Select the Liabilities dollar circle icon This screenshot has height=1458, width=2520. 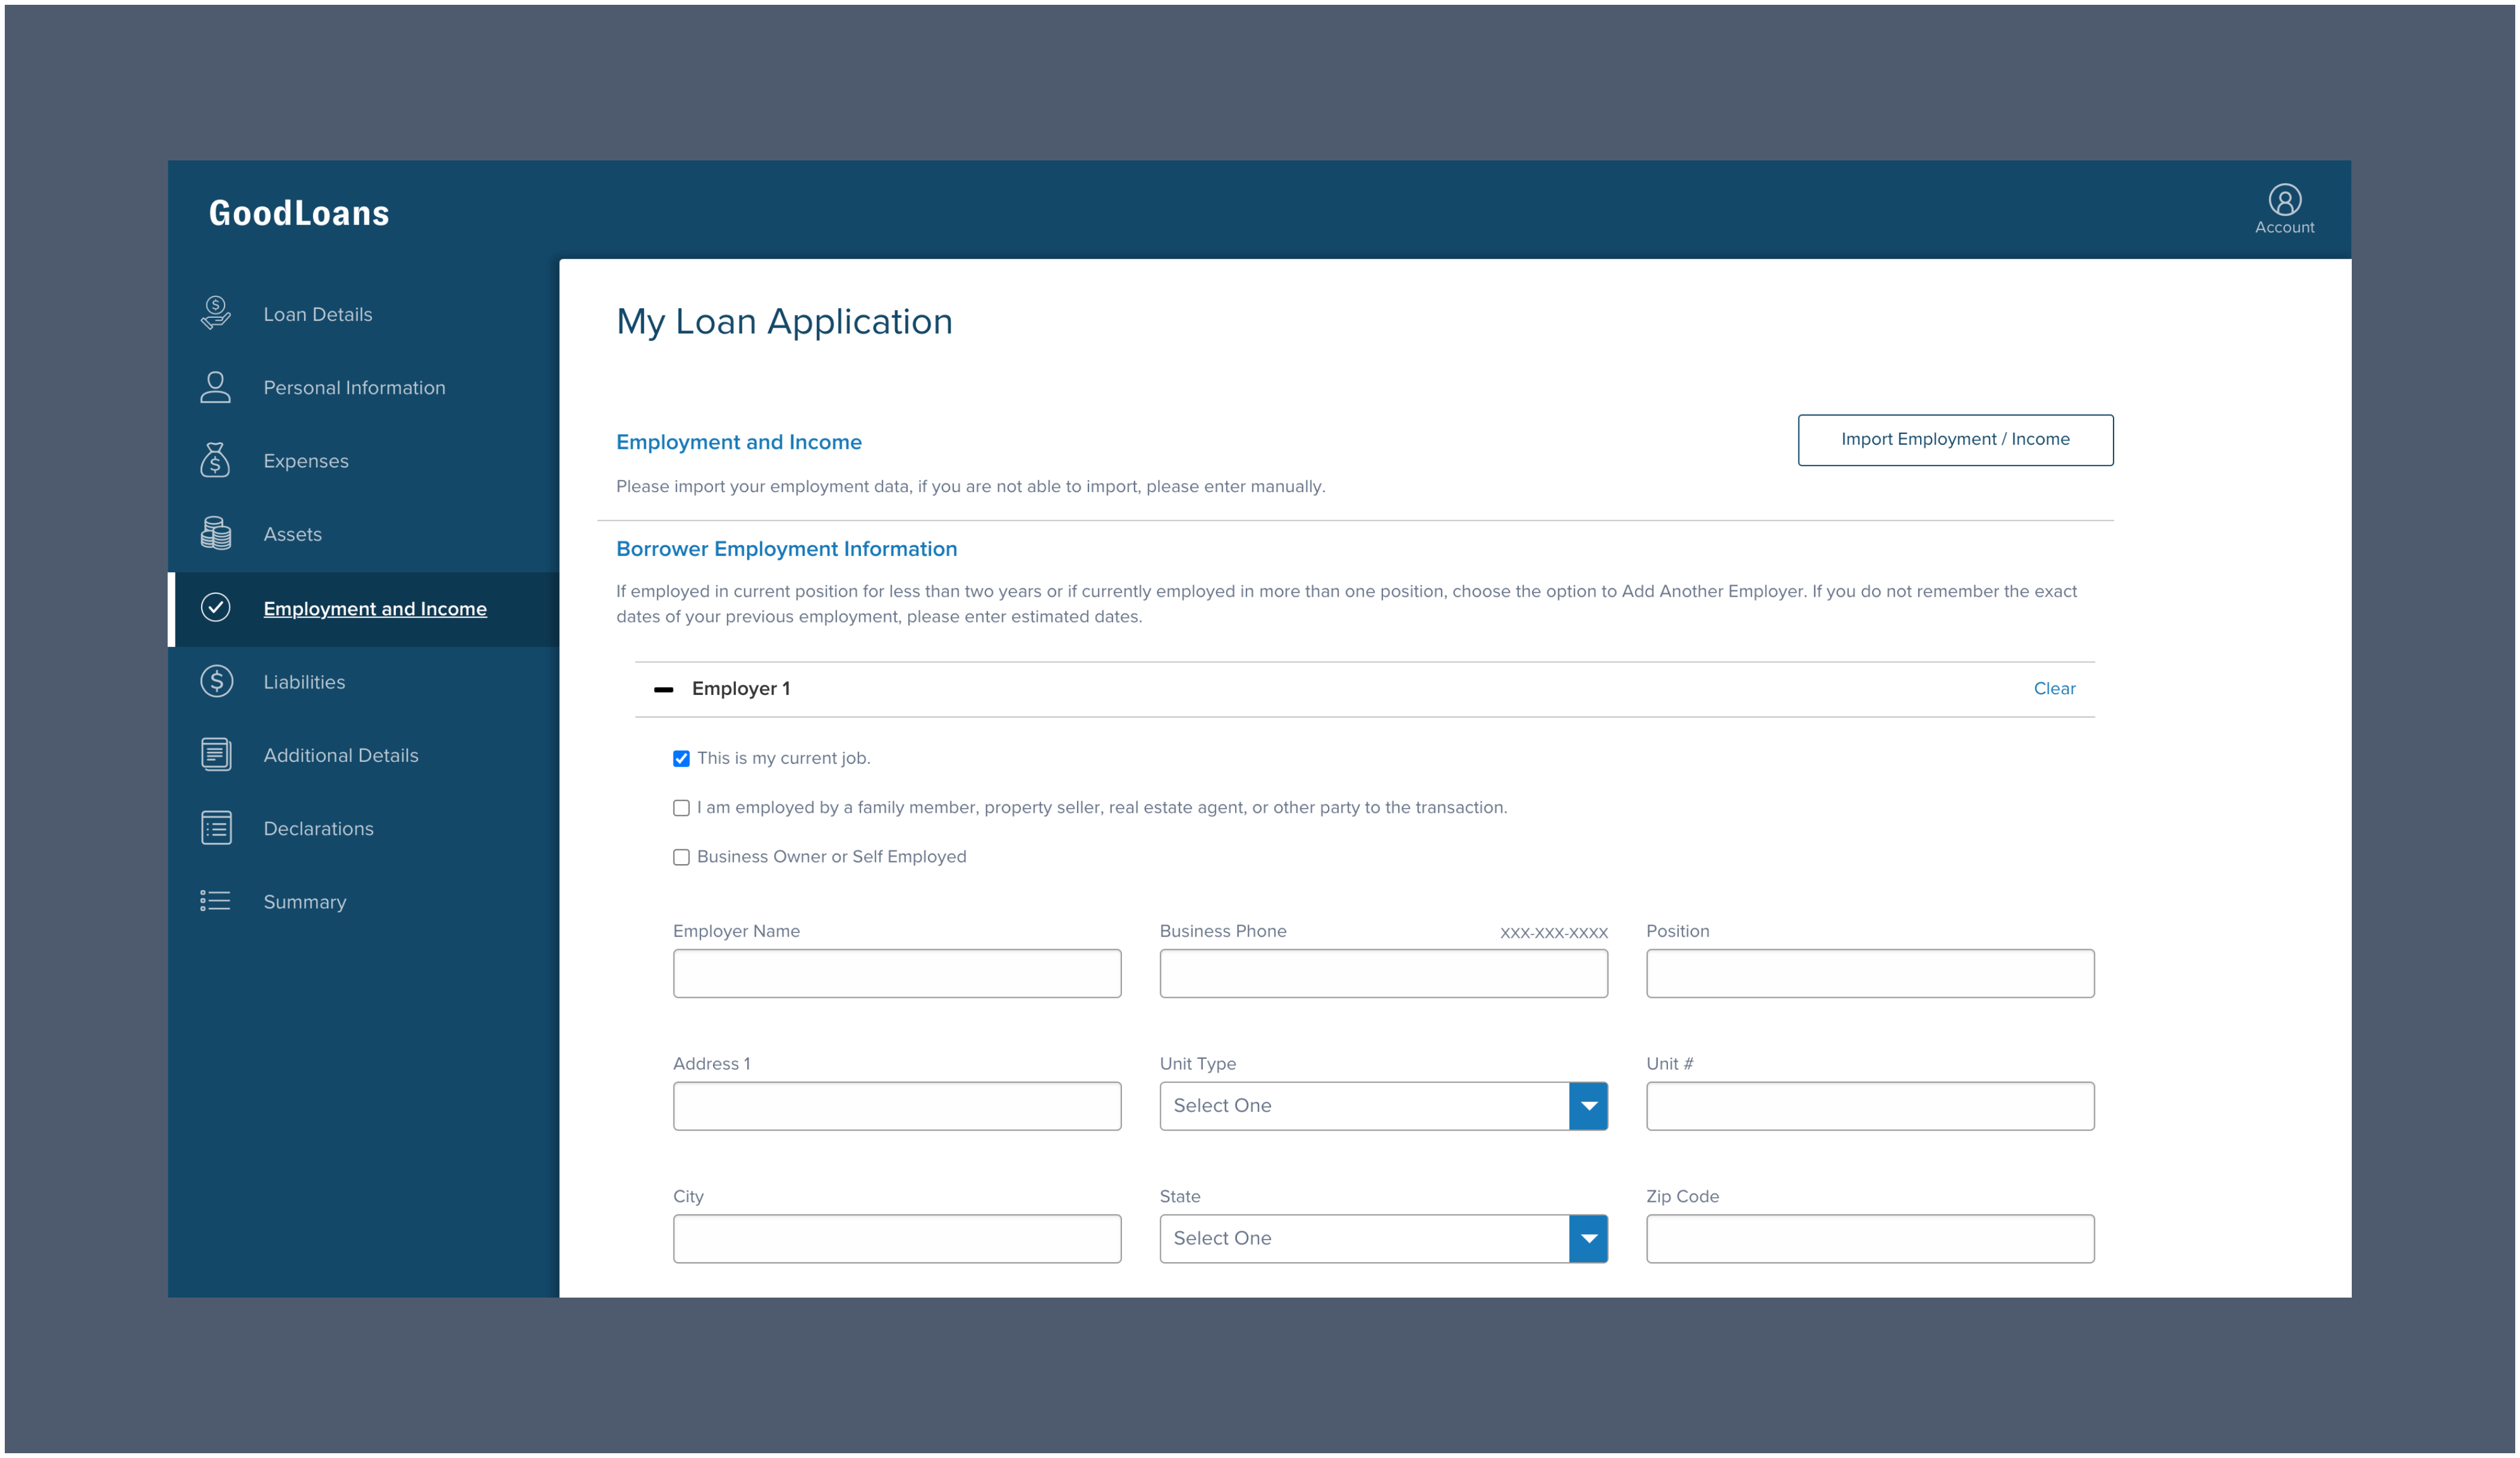click(x=215, y=681)
